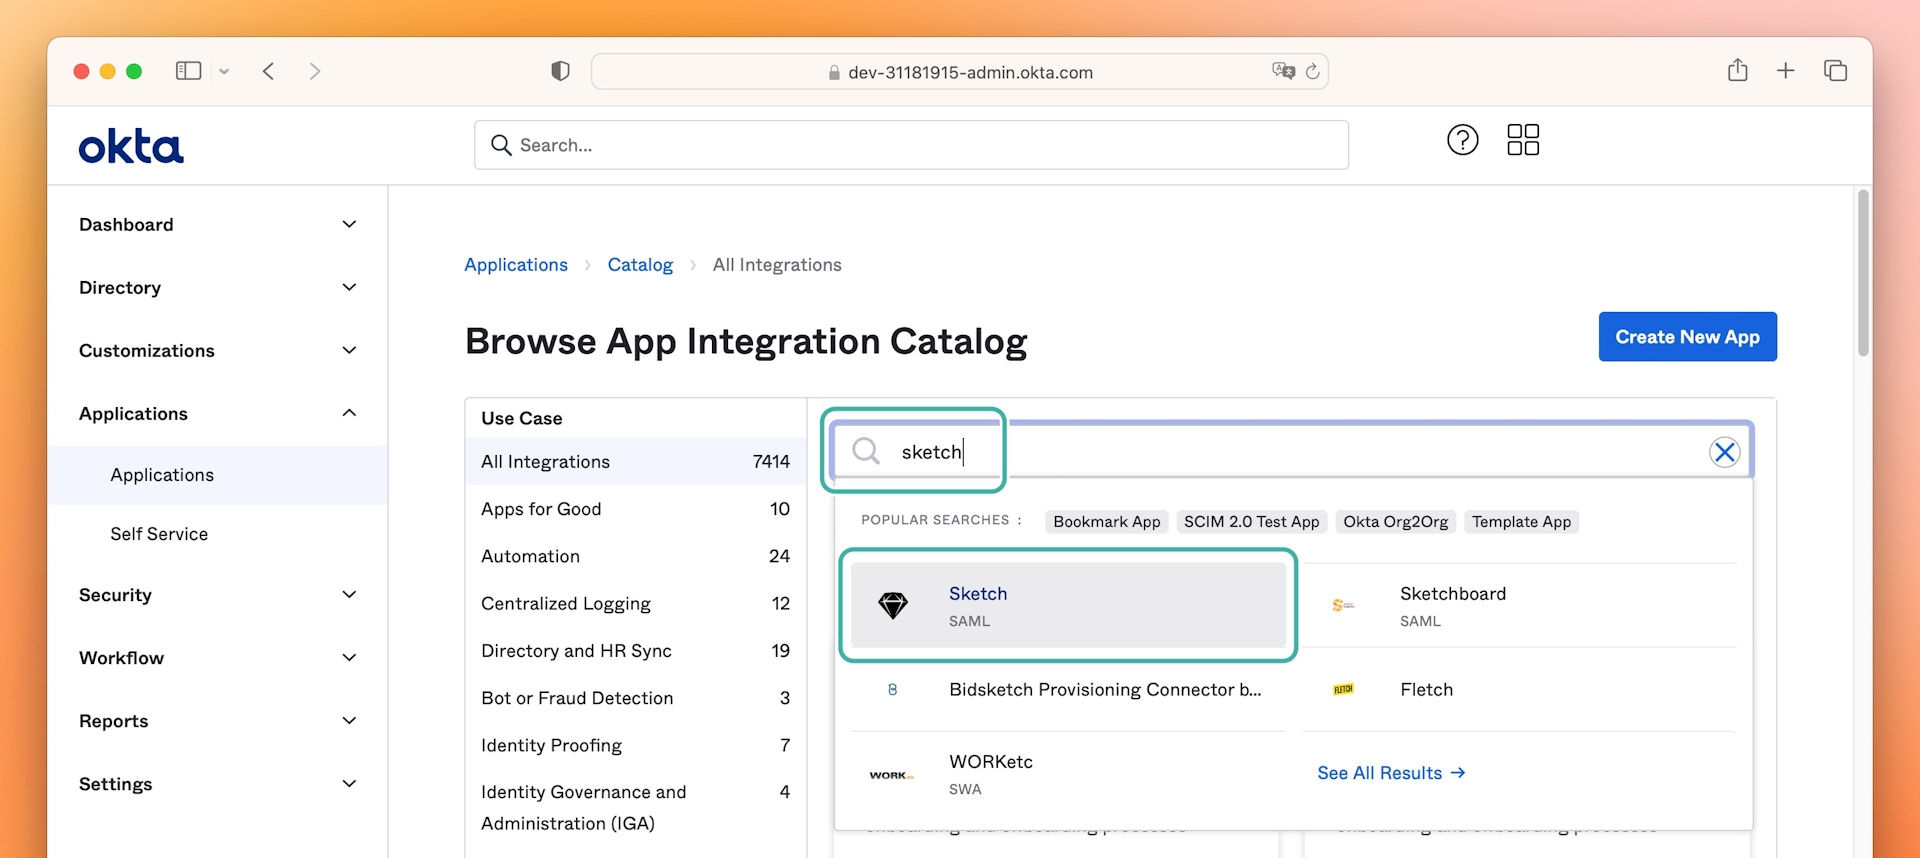The width and height of the screenshot is (1920, 858).
Task: Select Centralized Logging use case
Action: (635, 603)
